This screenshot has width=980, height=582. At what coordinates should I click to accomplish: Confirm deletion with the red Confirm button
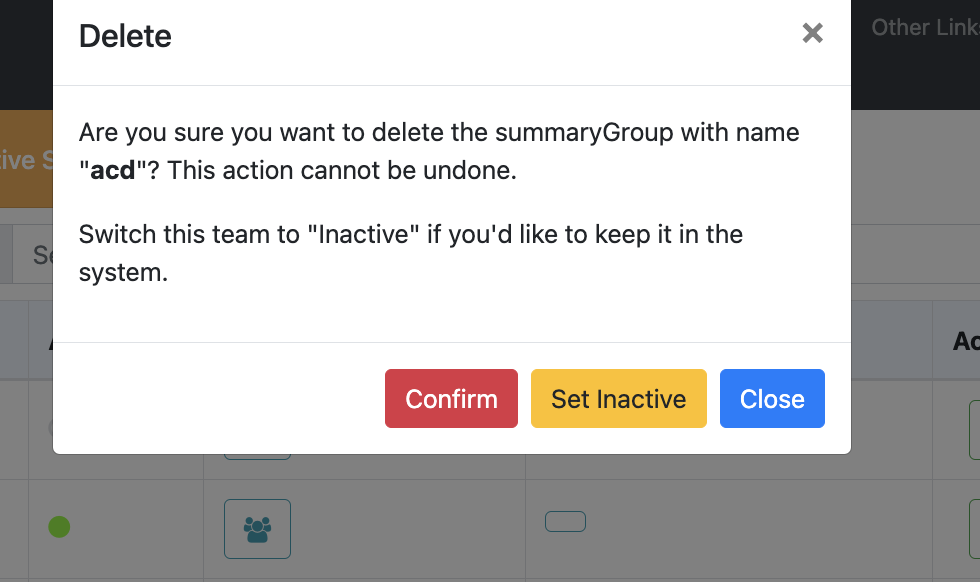click(451, 399)
